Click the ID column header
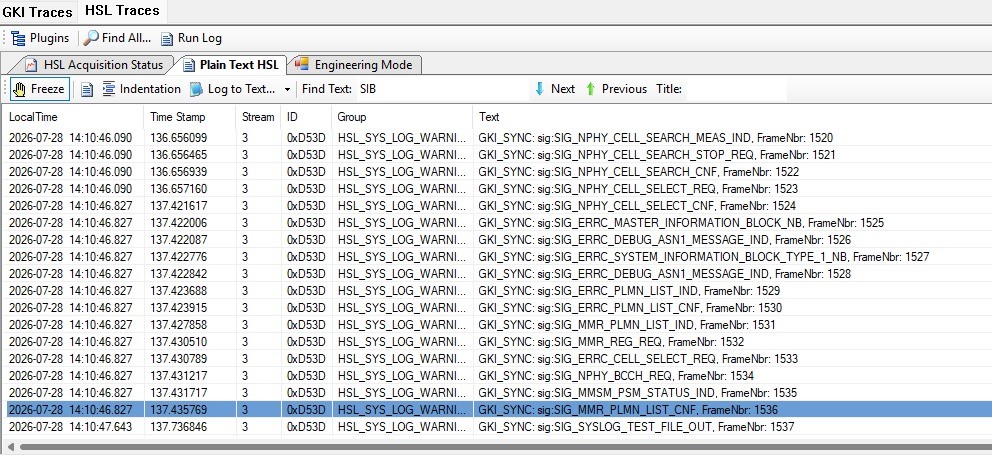Viewport: 992px width, 456px height. click(x=306, y=117)
